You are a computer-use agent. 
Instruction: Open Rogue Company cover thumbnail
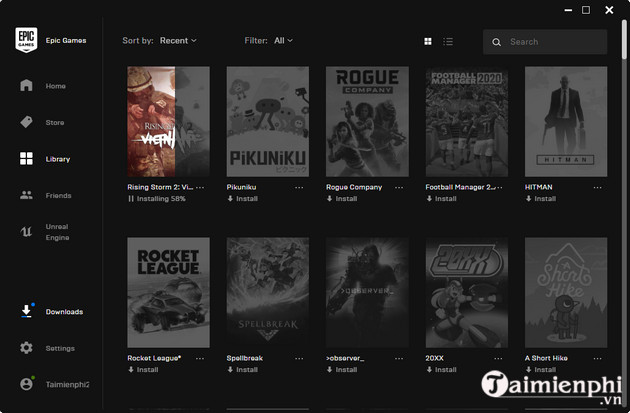point(367,122)
